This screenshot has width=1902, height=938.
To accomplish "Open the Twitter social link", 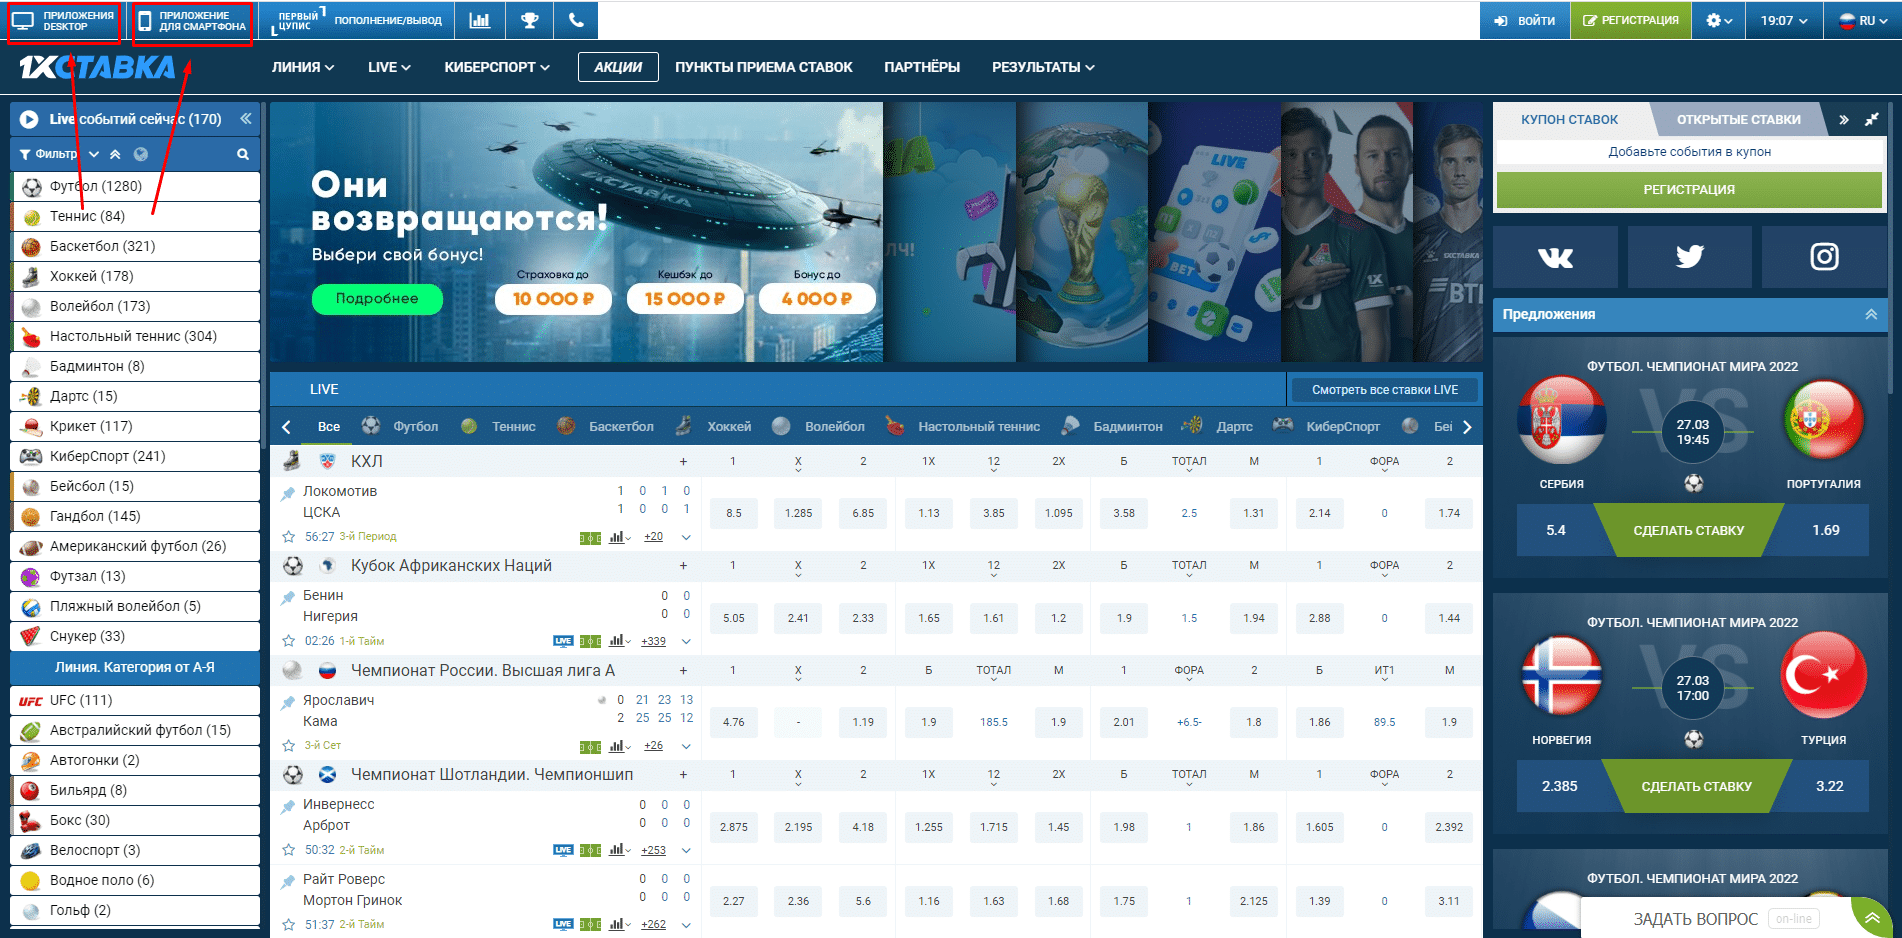I will pos(1689,257).
